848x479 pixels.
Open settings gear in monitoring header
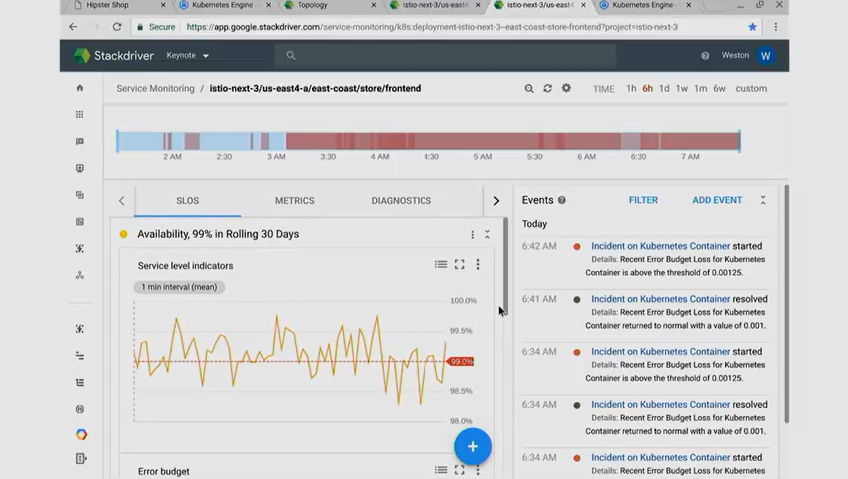pyautogui.click(x=566, y=89)
